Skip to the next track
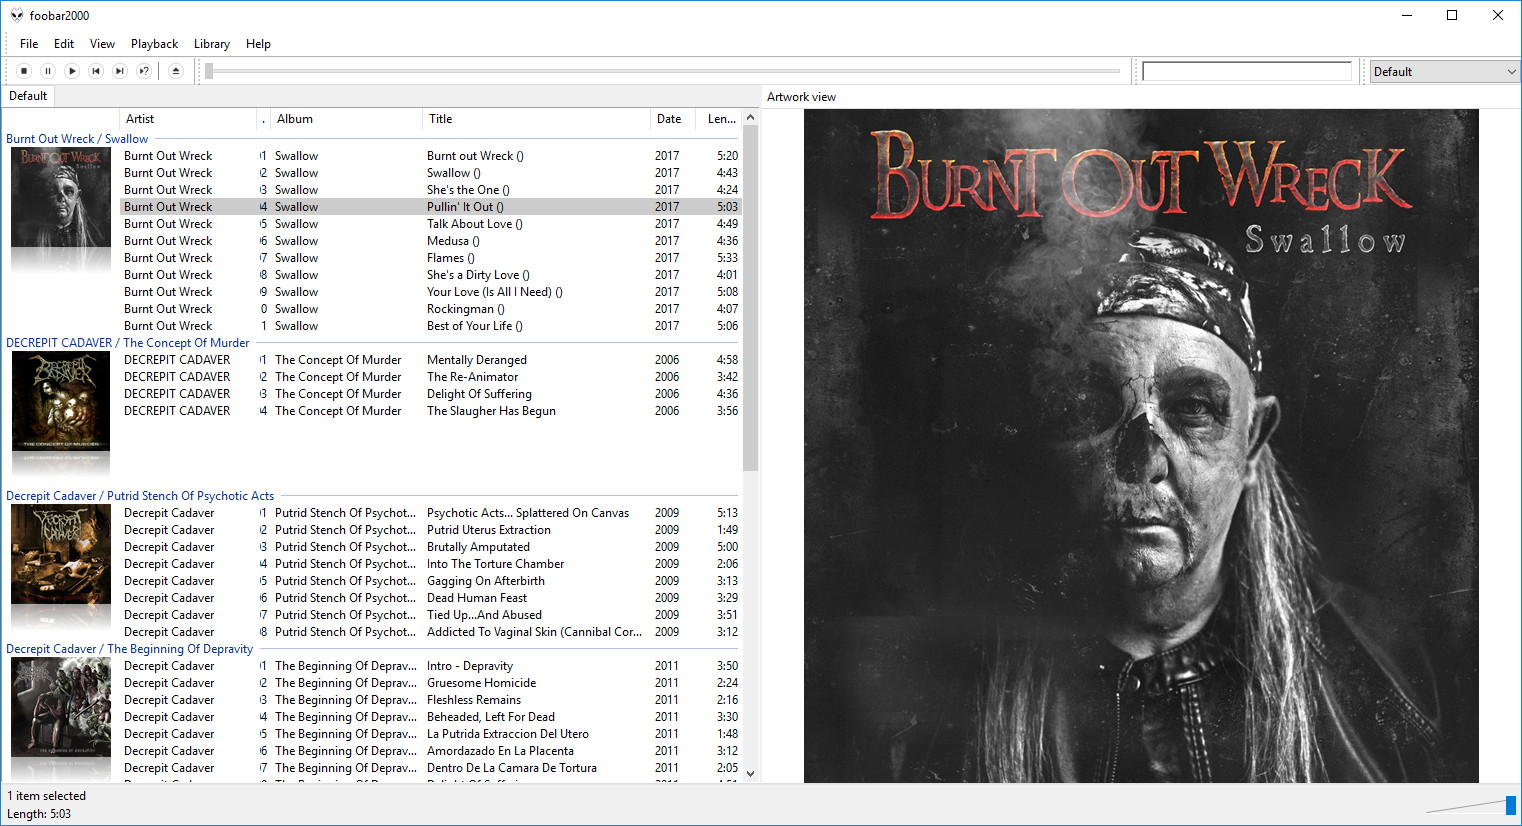1522x826 pixels. 120,71
